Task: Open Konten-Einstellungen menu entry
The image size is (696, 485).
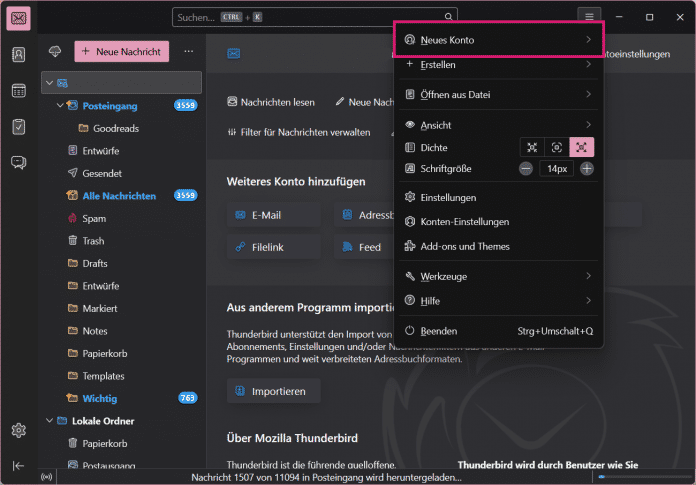Action: [464, 221]
